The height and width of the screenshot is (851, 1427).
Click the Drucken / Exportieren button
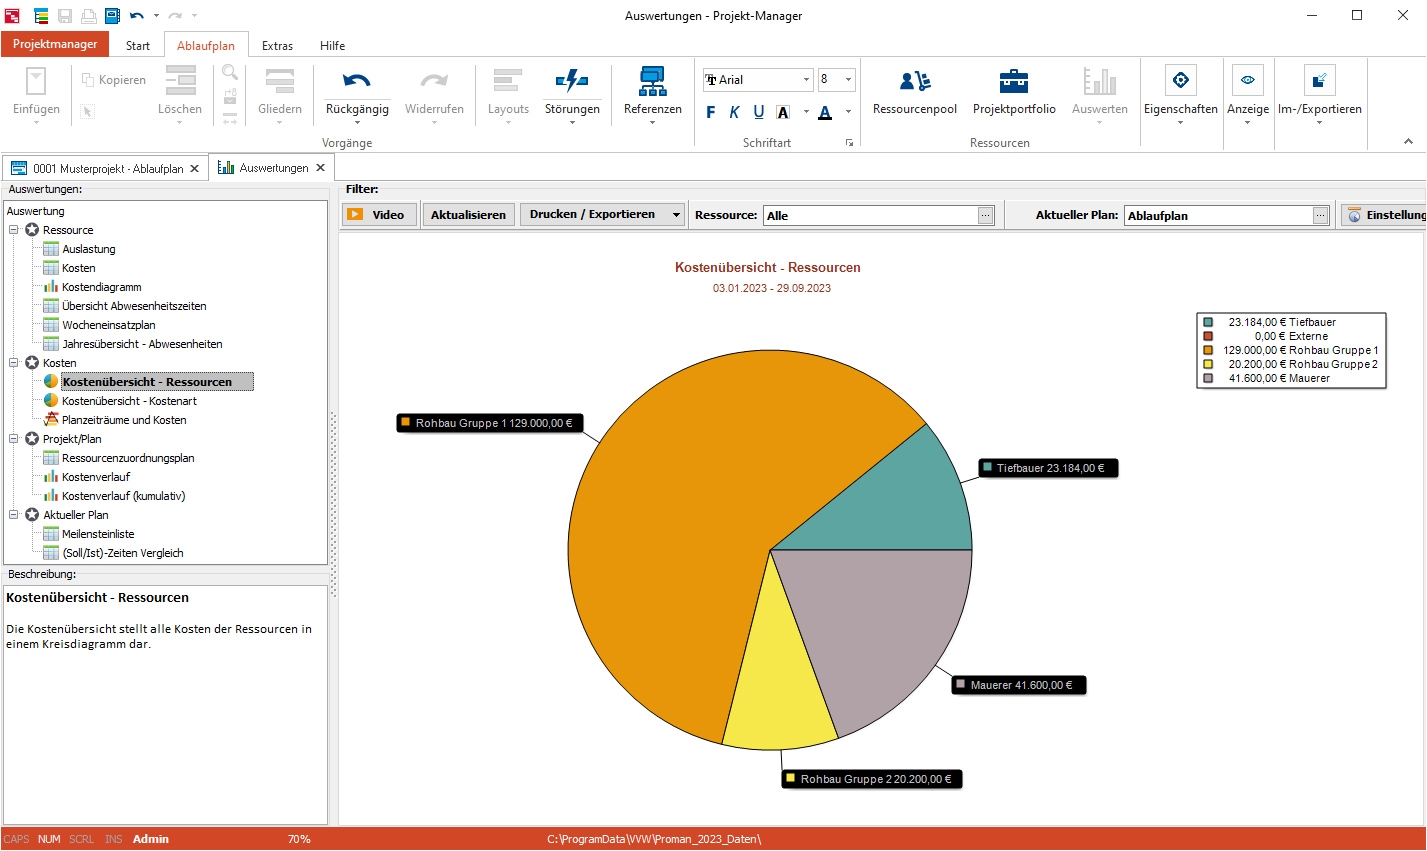coord(592,215)
